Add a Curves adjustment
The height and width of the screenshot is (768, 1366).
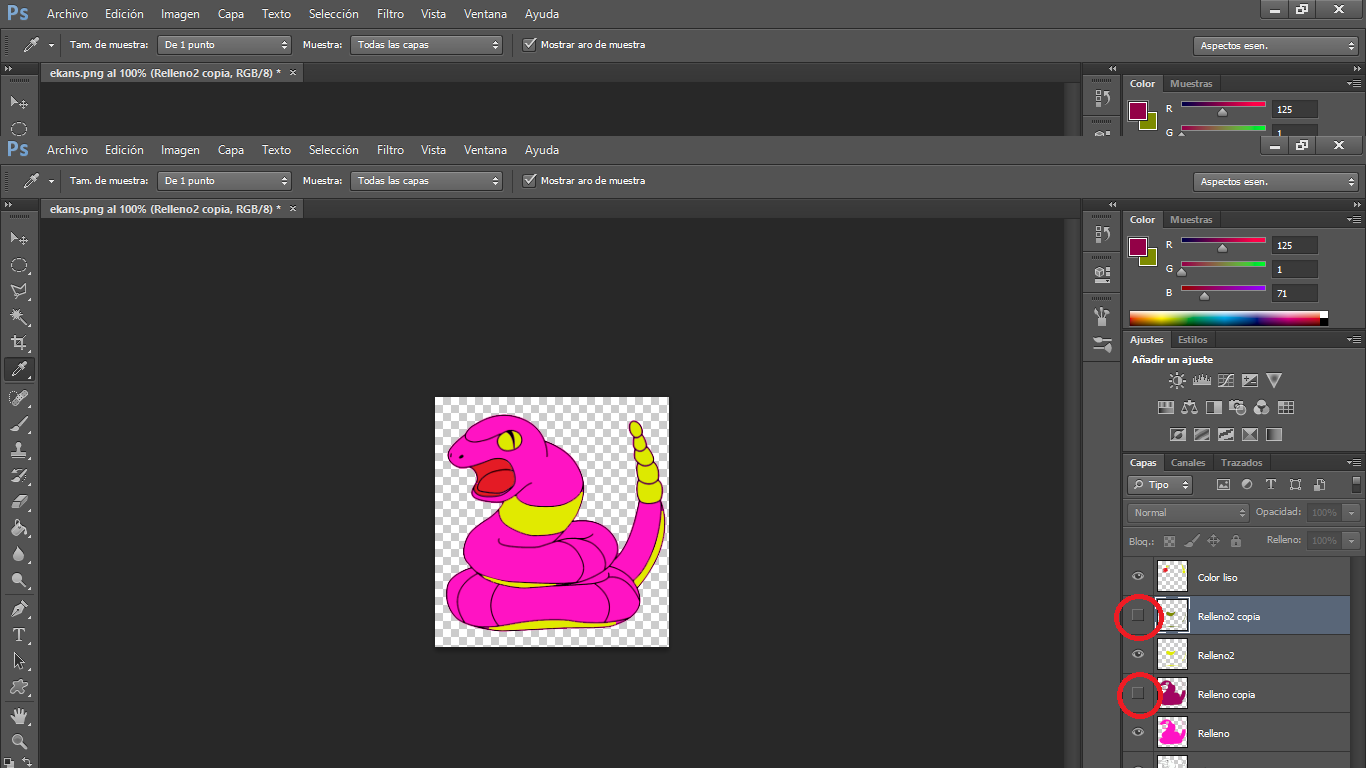pos(1225,381)
